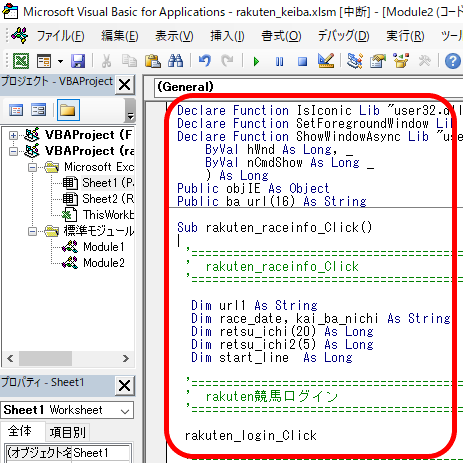Click the rakuten_login_Click code line
Image resolution: width=463 pixels, height=463 pixels.
pyautogui.click(x=251, y=436)
